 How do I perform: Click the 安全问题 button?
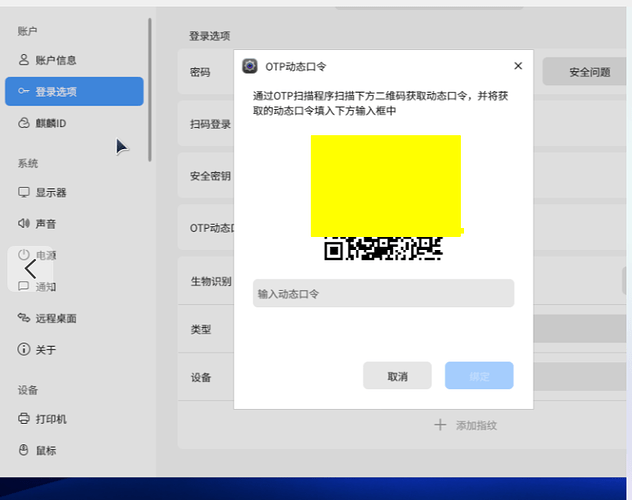[x=586, y=72]
